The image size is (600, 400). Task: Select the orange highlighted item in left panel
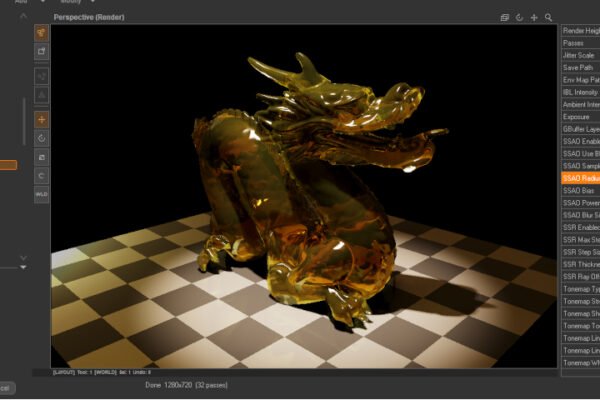tap(8, 165)
